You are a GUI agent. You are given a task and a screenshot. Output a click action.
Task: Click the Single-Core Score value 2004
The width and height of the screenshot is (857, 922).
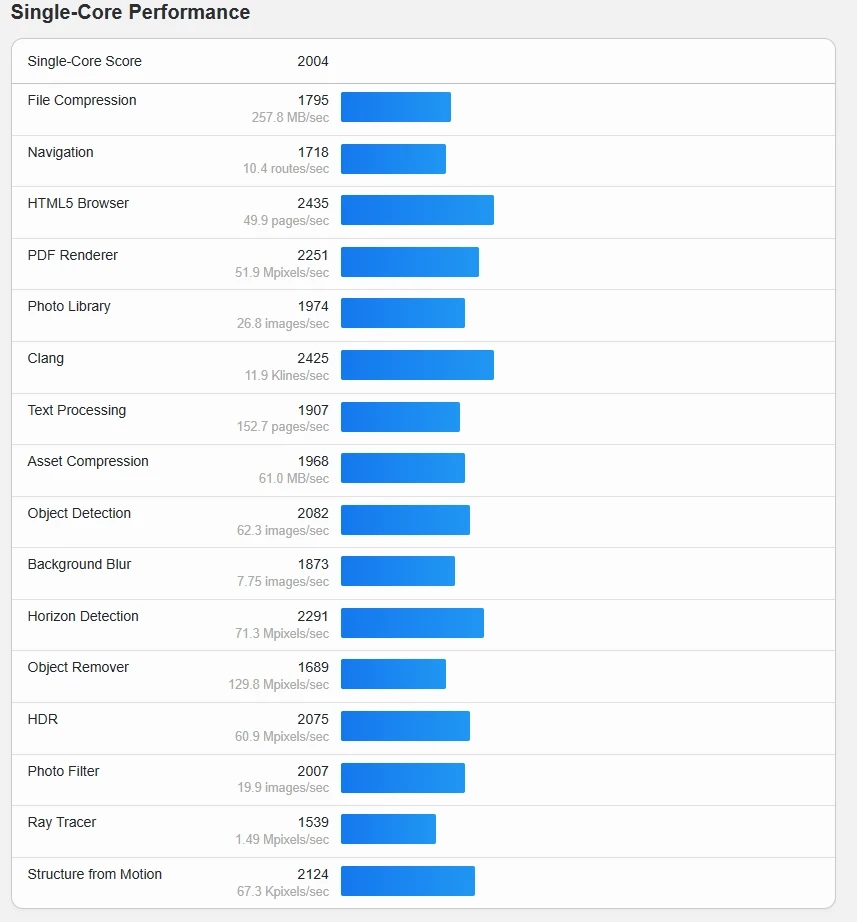[312, 61]
